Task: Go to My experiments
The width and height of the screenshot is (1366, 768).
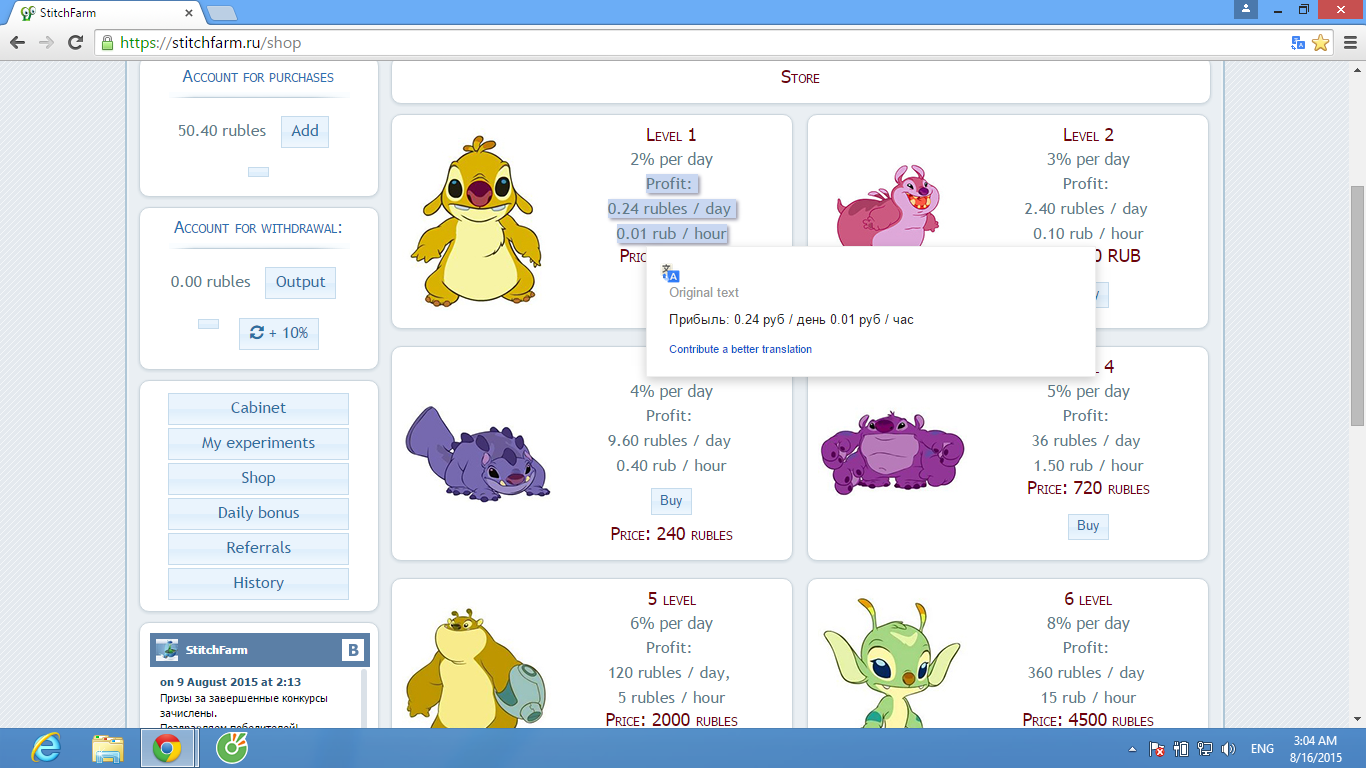Action: point(258,443)
